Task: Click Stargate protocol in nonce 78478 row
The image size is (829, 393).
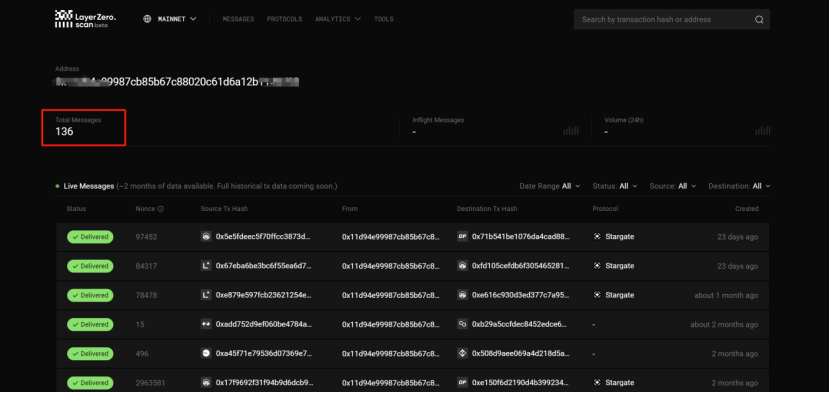Action: (614, 295)
